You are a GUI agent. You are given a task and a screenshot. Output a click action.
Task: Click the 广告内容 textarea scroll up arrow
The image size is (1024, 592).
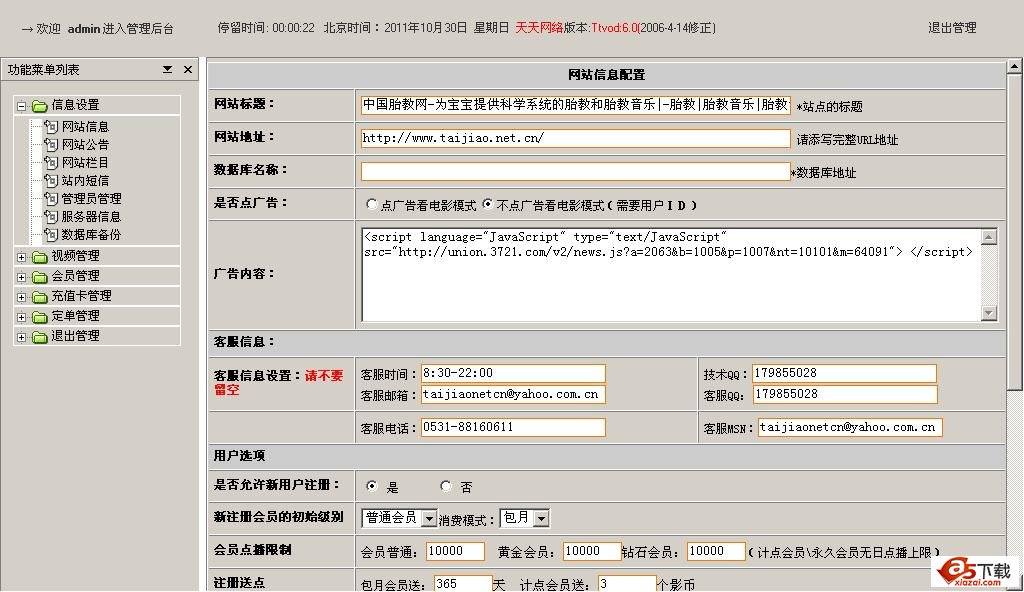click(989, 237)
